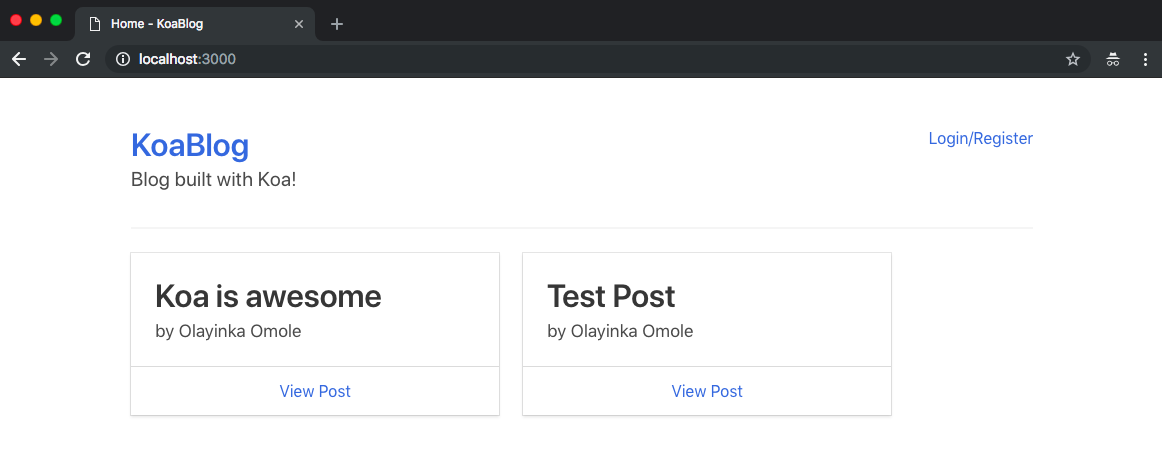Click the forward navigation arrow
This screenshot has height=473, width=1162.
click(51, 60)
